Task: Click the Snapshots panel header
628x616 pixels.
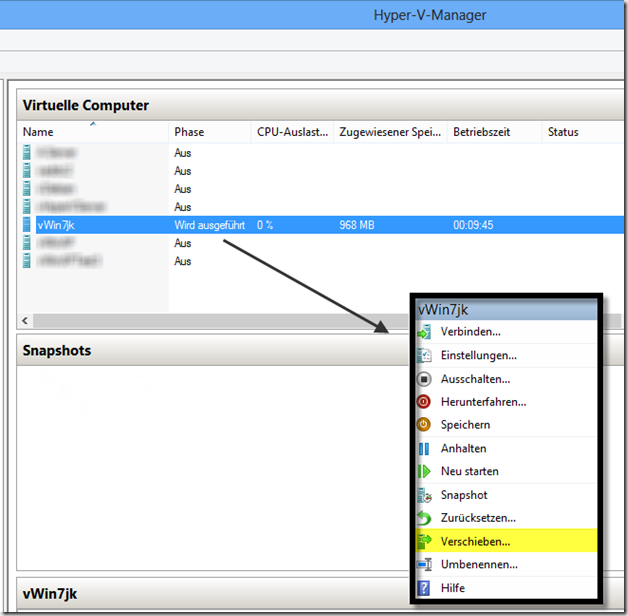Action: coord(212,350)
